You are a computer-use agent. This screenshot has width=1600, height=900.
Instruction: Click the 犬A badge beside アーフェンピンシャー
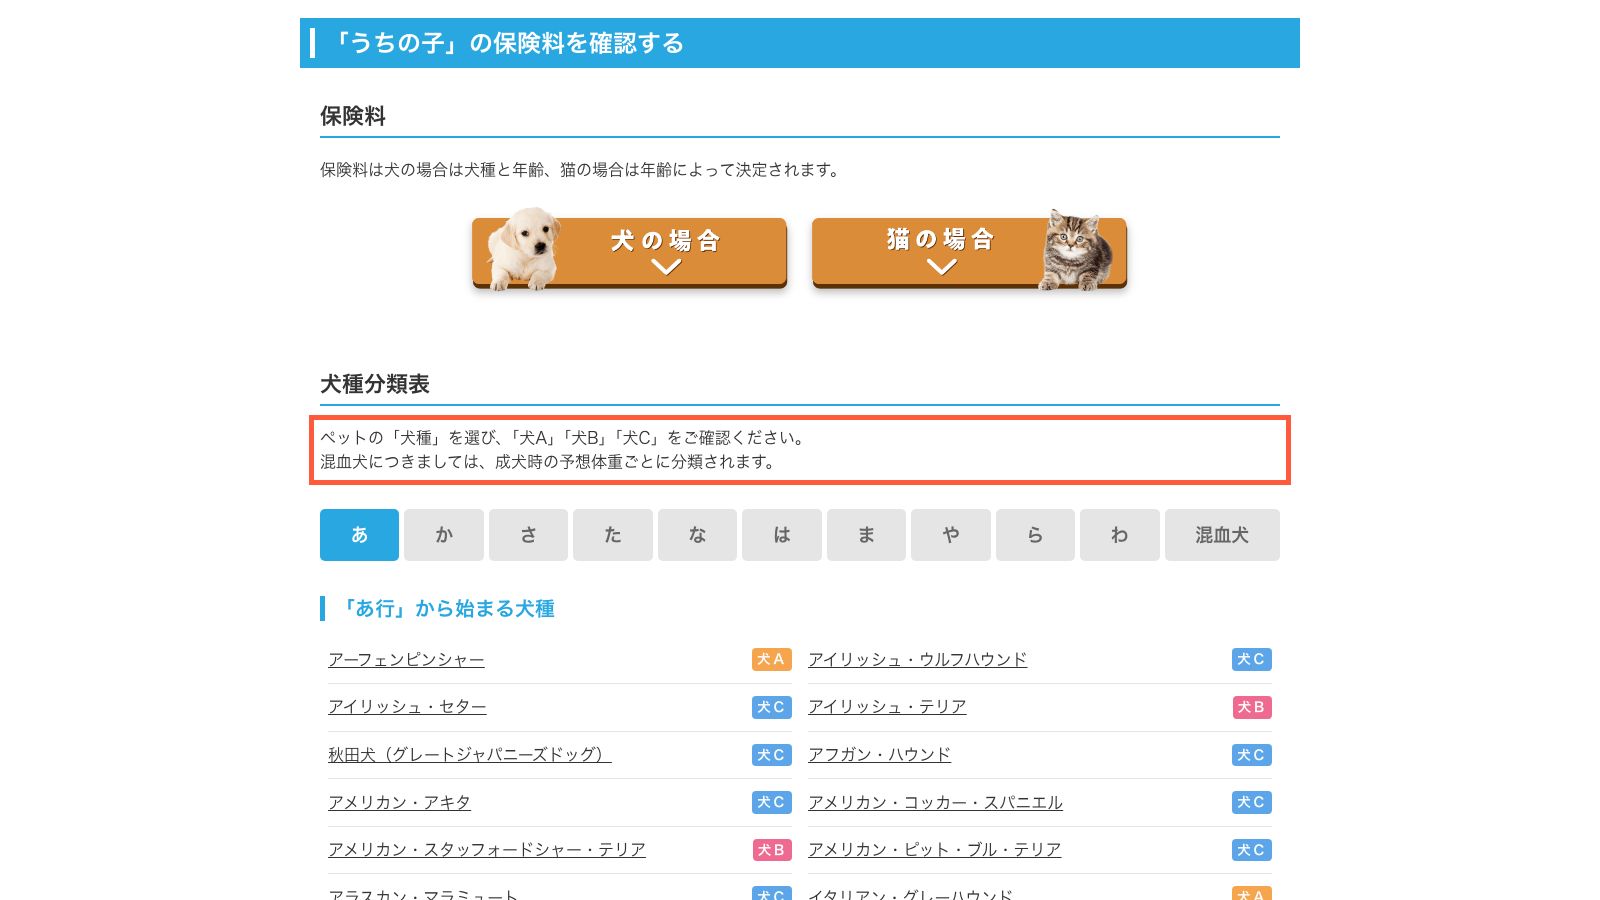(x=771, y=659)
